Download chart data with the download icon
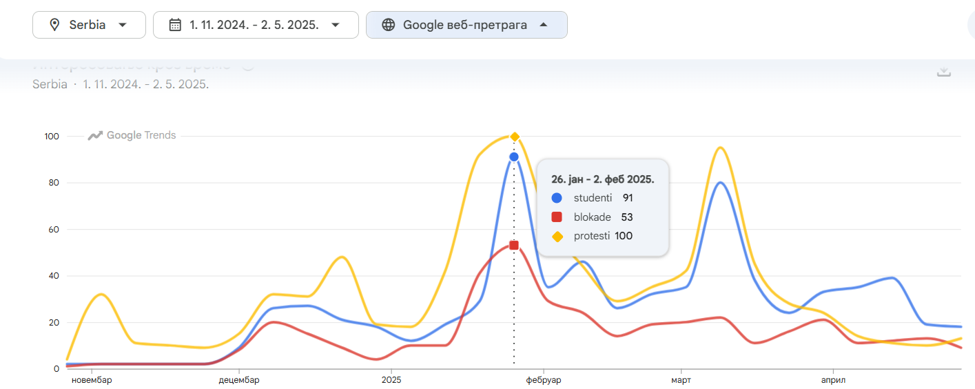The image size is (975, 389). [944, 72]
